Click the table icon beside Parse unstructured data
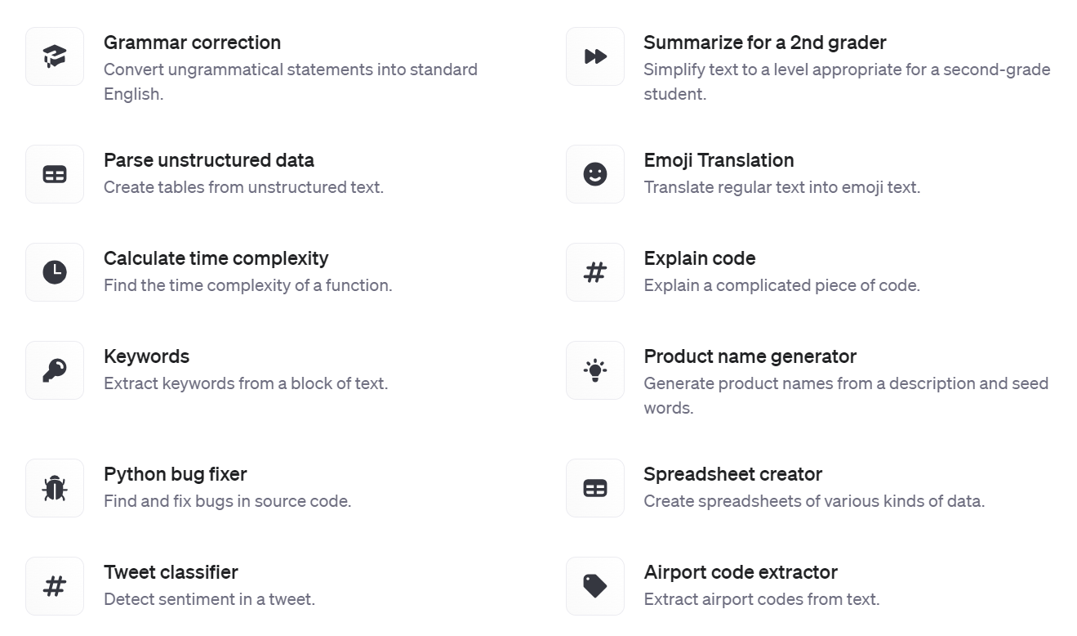1077x636 pixels. tap(55, 174)
